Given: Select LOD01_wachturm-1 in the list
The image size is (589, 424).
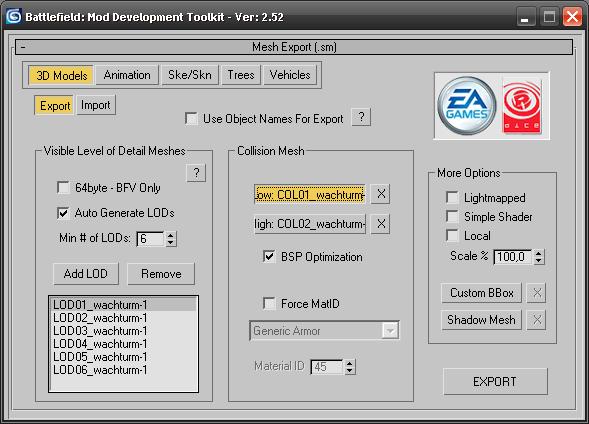Looking at the screenshot, I should point(123,305).
